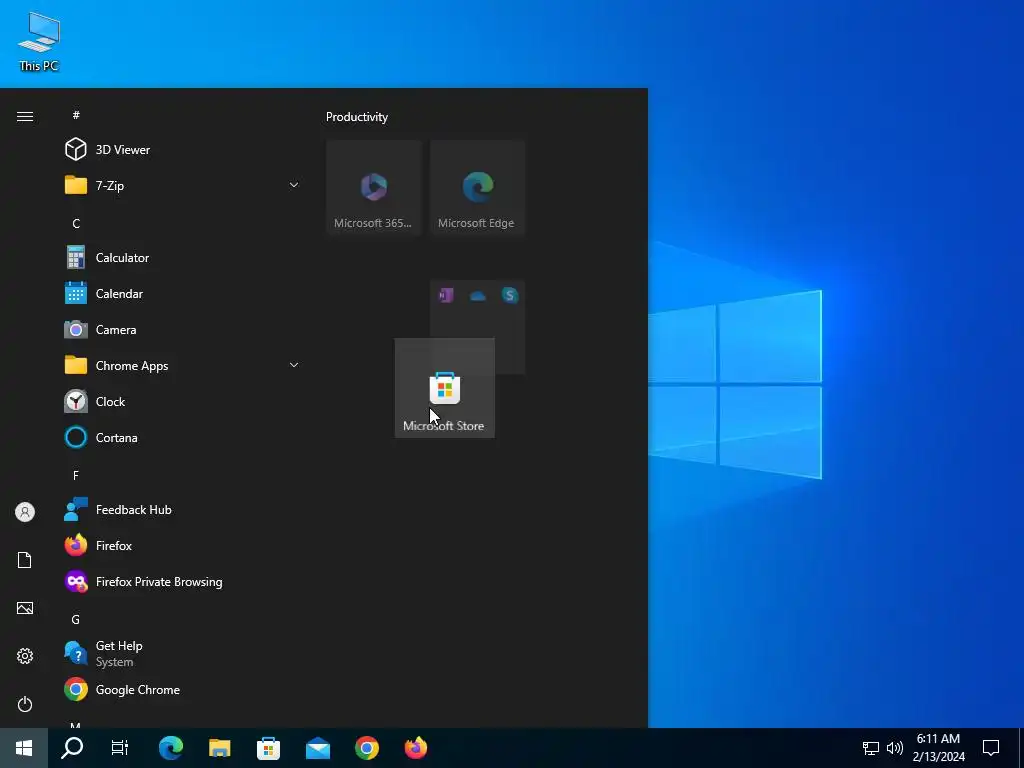Open OneNote in the tile folder
The image size is (1024, 768).
446,295
